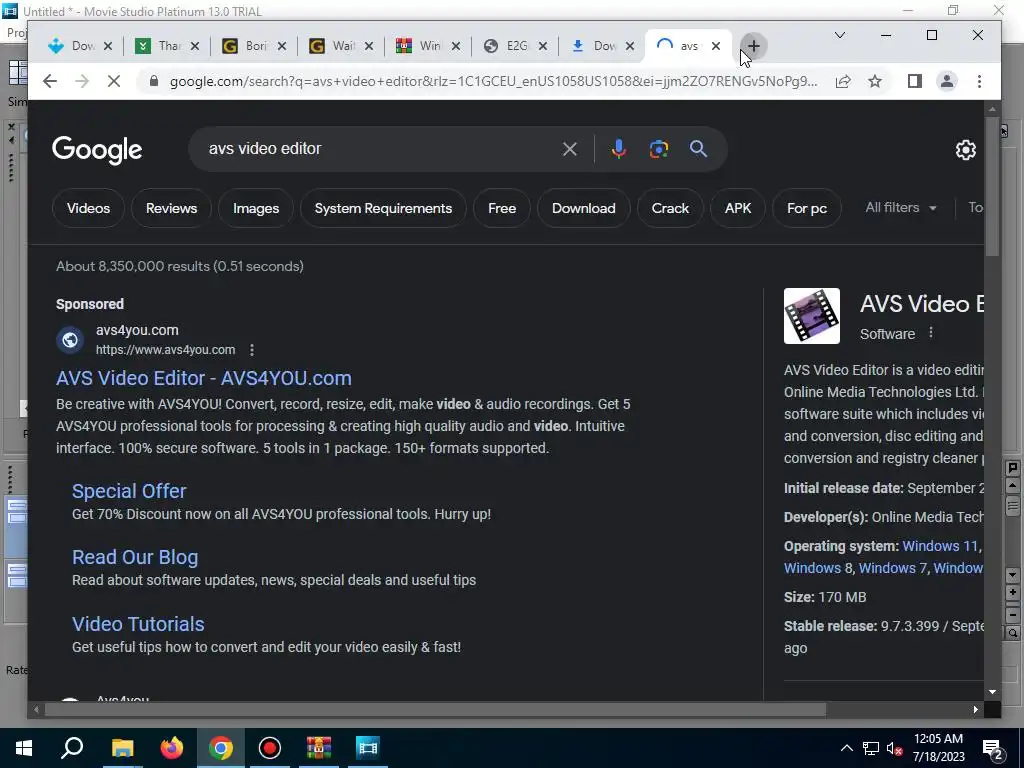Open AVS Video Editor - AVS4YOU.com link
The width and height of the screenshot is (1024, 768).
pos(204,378)
